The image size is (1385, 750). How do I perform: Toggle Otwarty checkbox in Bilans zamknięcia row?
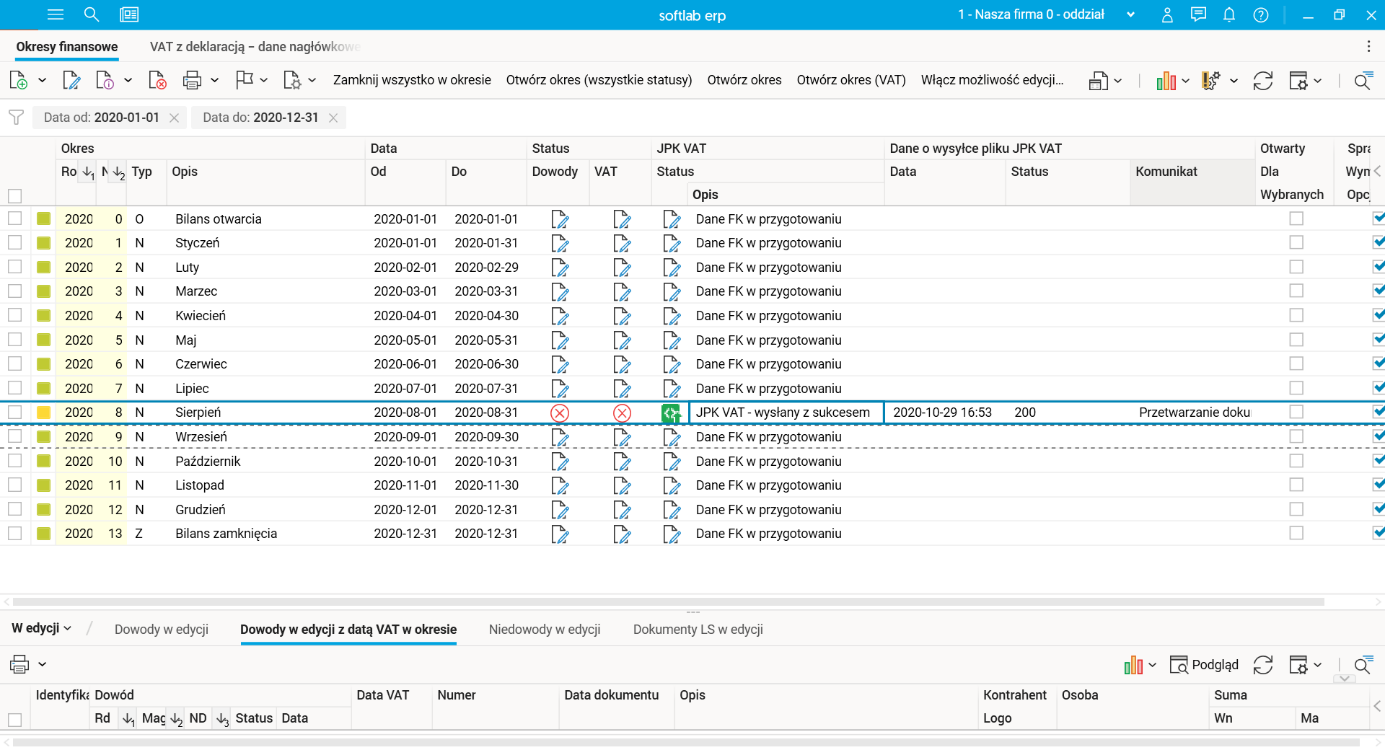pyautogui.click(x=1296, y=533)
